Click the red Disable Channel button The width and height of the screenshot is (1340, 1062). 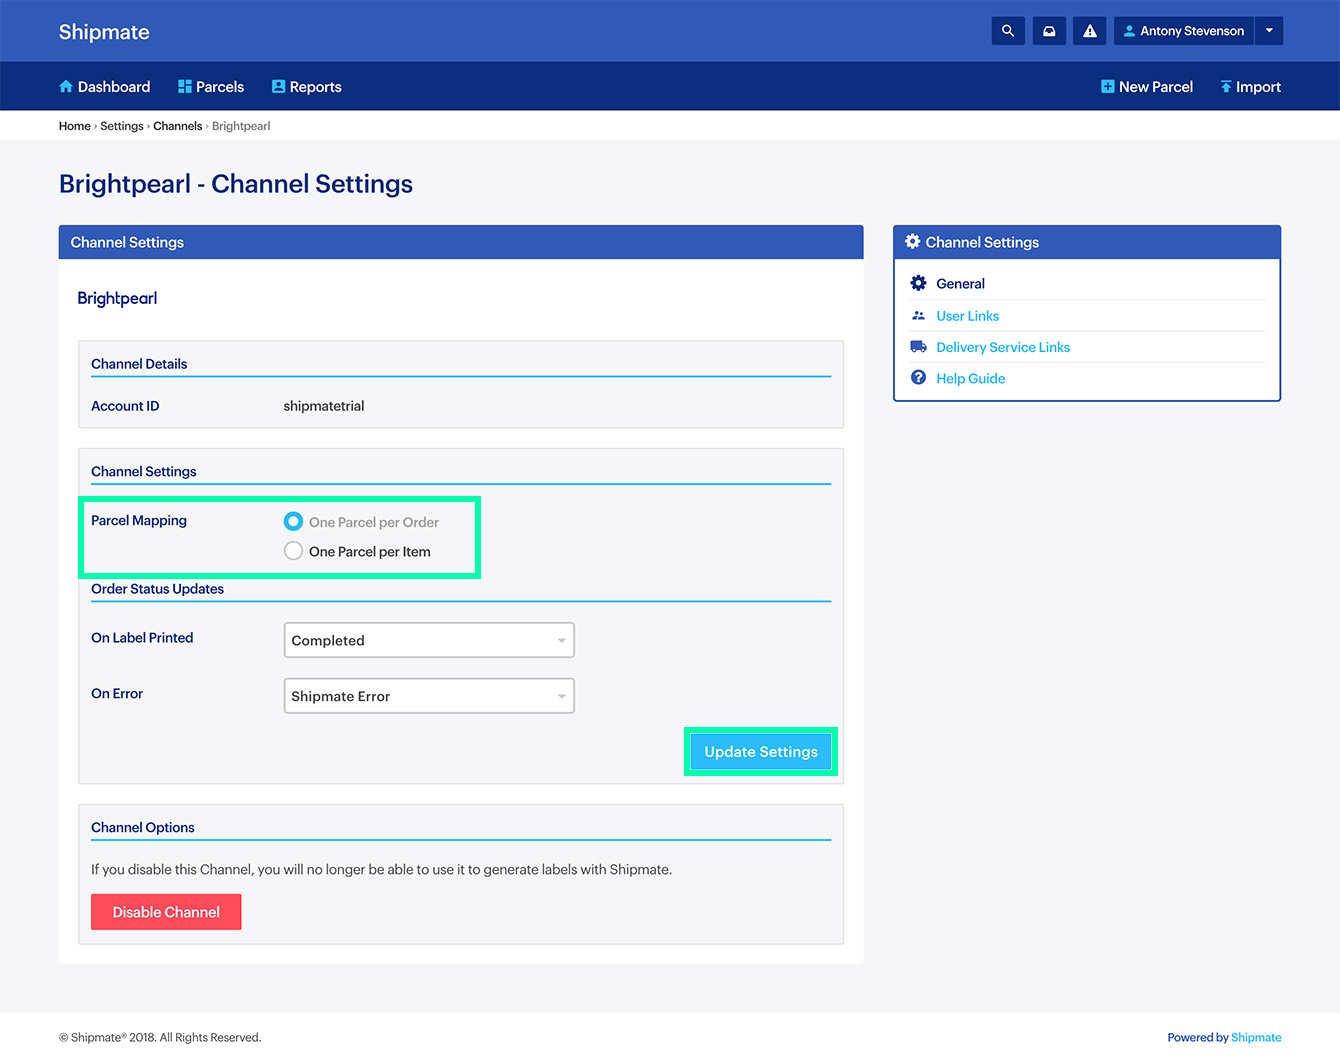166,912
